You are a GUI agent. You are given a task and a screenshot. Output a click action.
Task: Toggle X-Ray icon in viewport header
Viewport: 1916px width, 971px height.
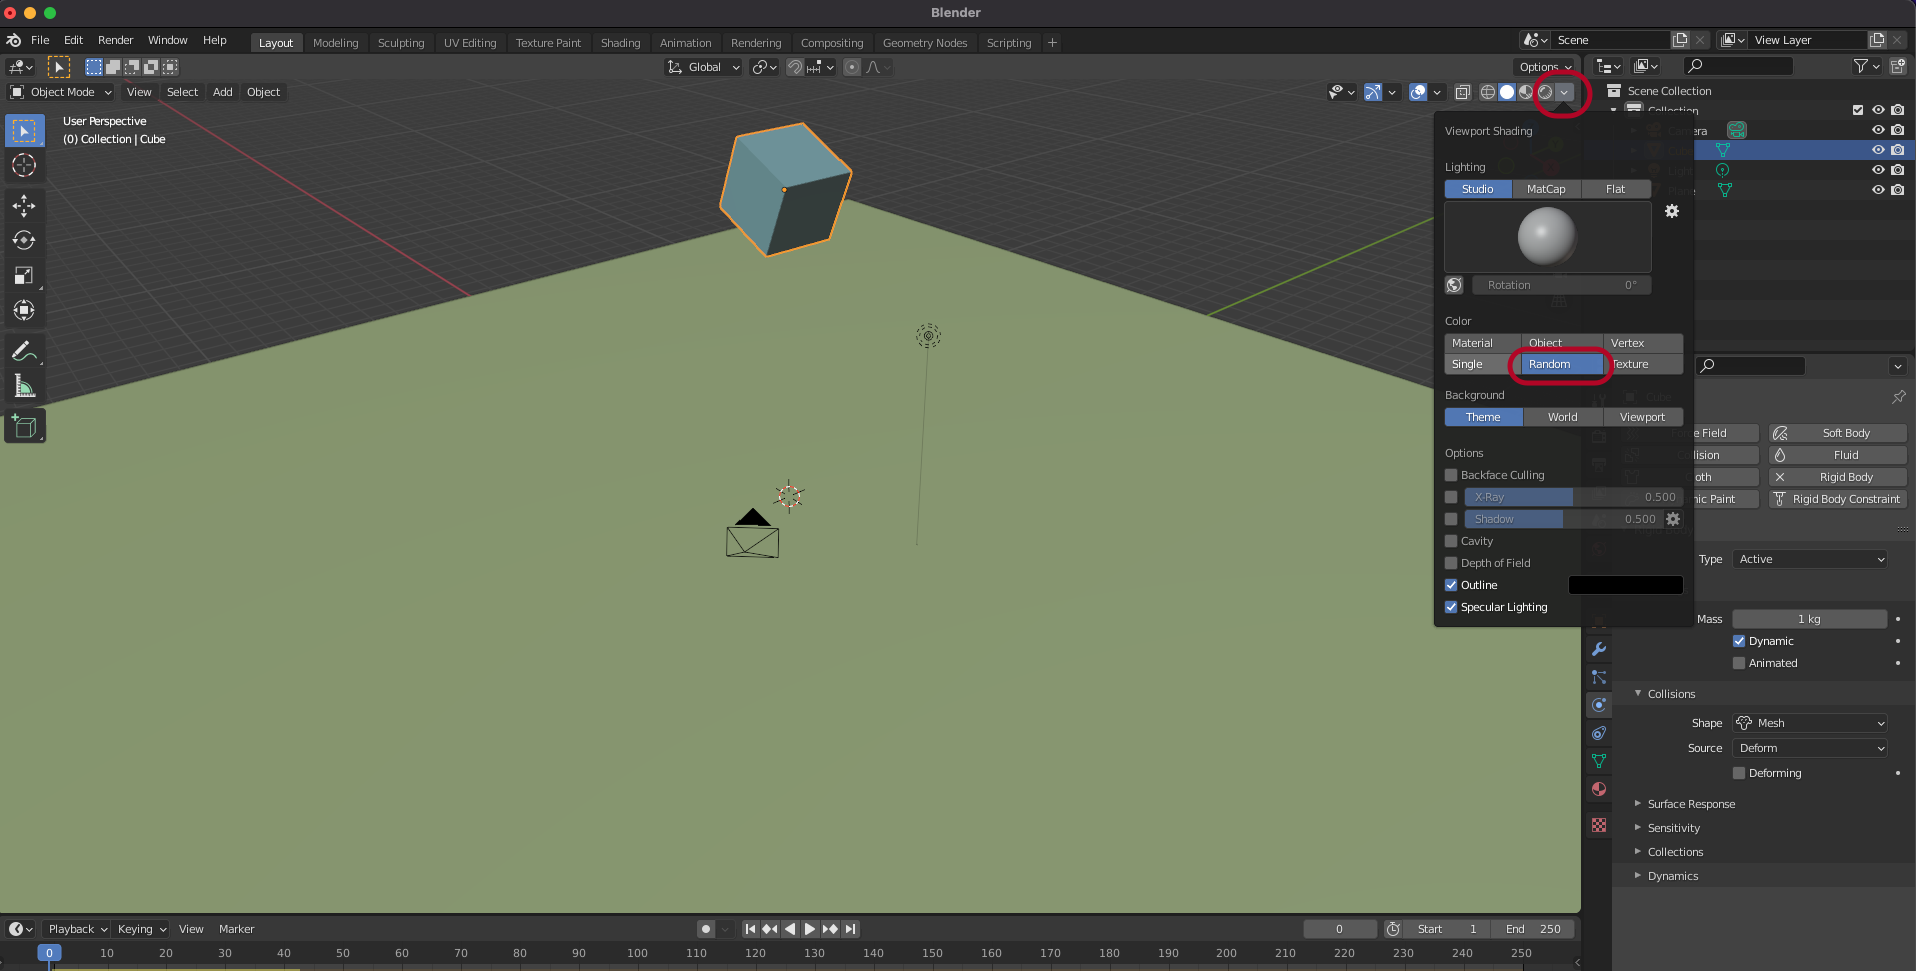1462,92
